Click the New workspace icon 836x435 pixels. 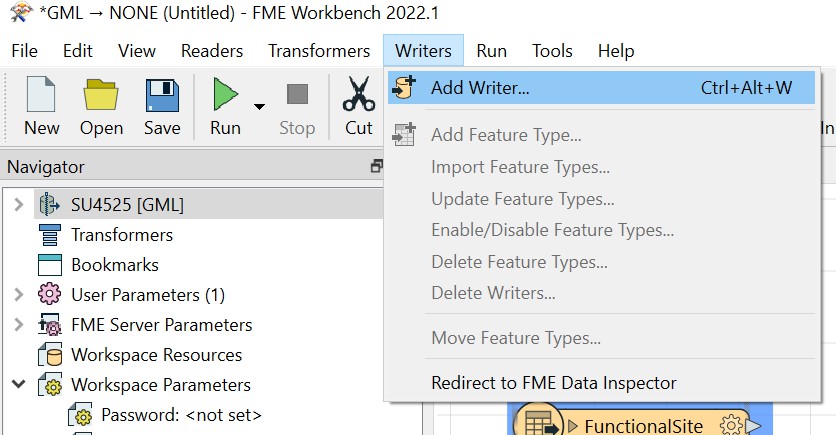41,94
